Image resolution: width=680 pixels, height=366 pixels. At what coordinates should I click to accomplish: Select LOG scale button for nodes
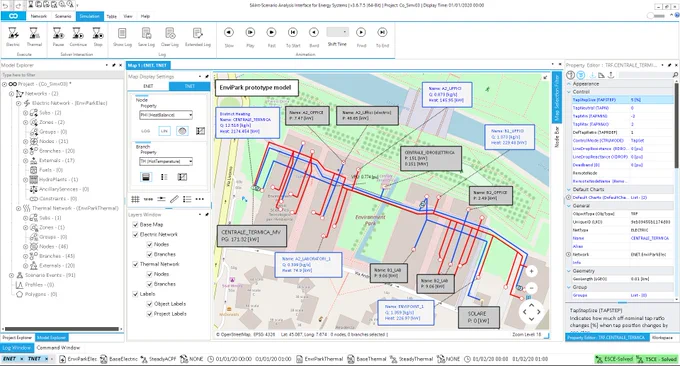click(146, 131)
